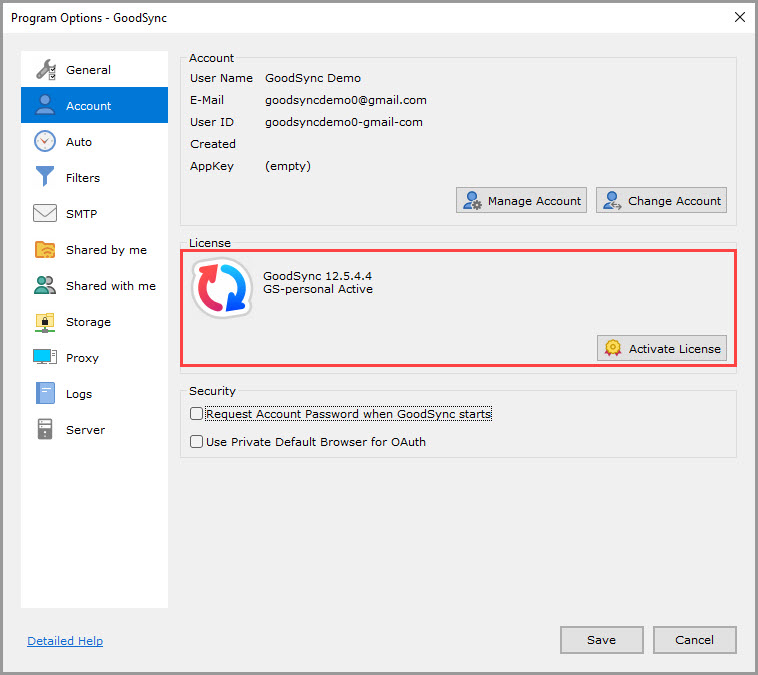758x675 pixels.
Task: Switch to the Auto options tab
Action: coord(94,142)
